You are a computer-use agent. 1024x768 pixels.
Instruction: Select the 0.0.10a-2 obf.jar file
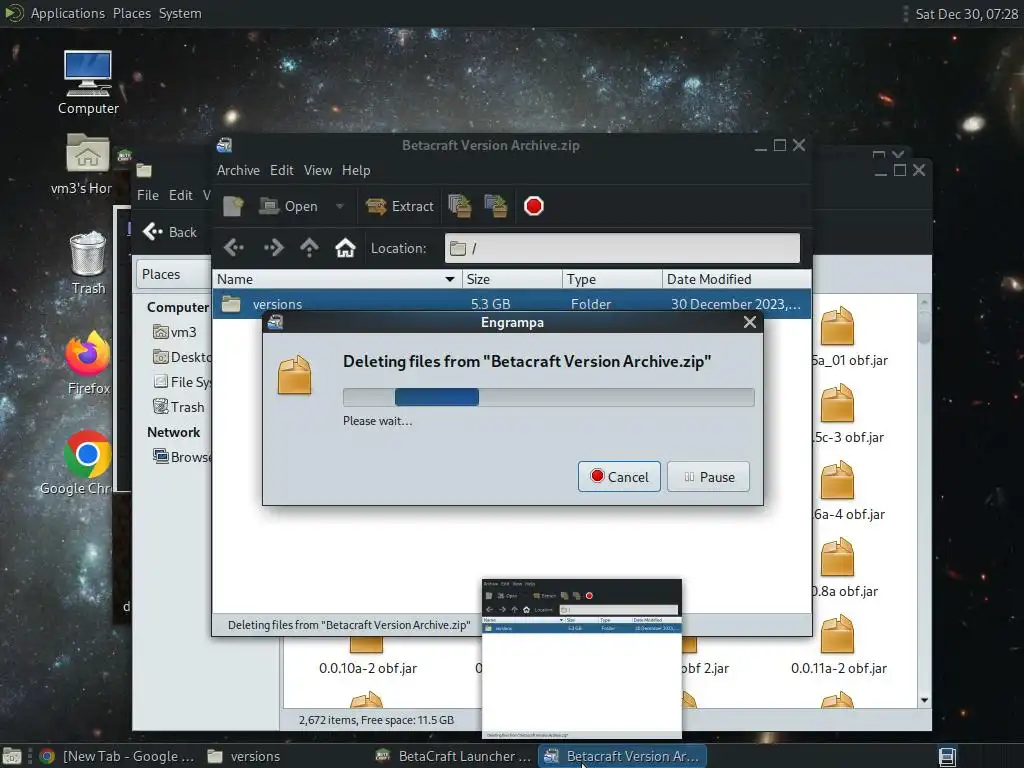pyautogui.click(x=368, y=658)
